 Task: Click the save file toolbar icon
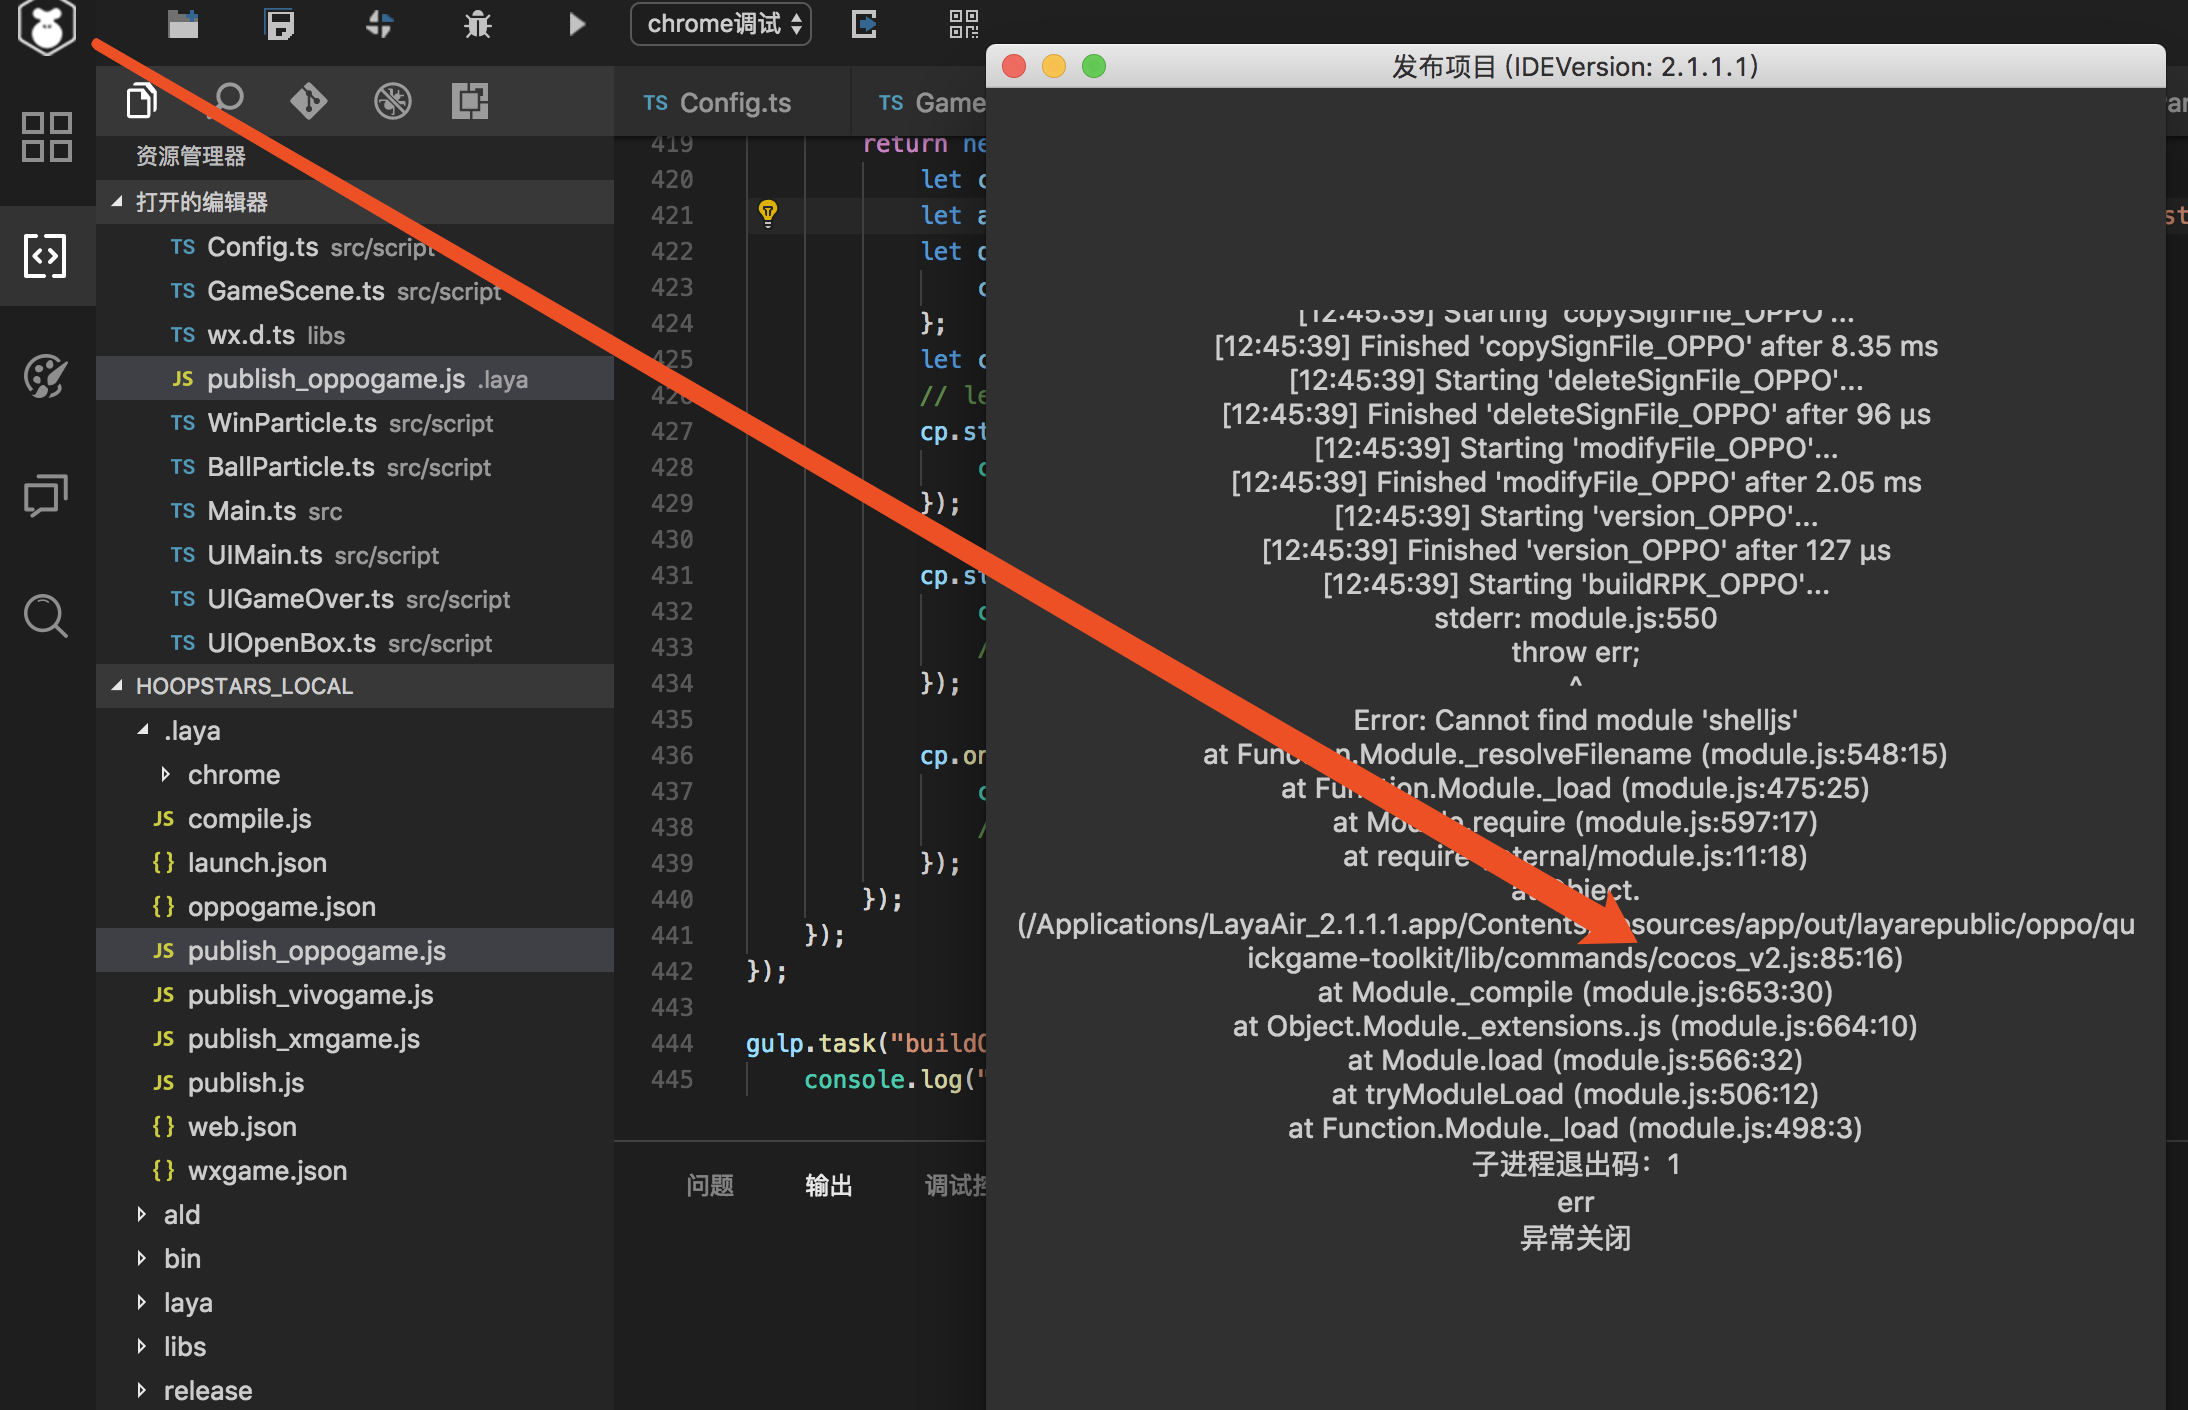[280, 24]
